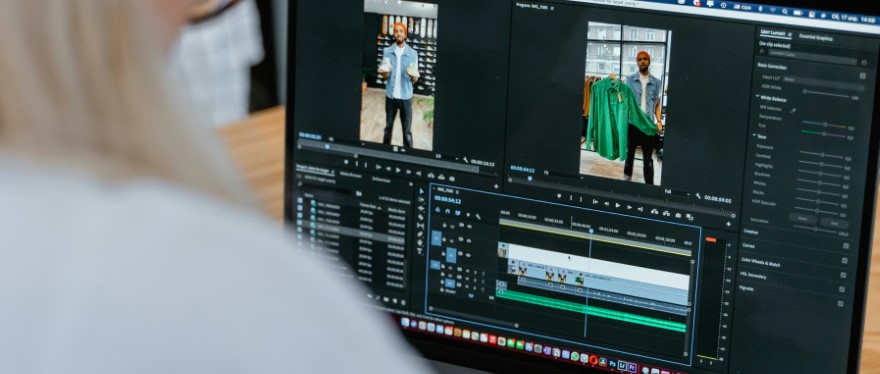Toggle the Curves section checkbox
Image resolution: width=880 pixels, height=374 pixels.
[845, 246]
